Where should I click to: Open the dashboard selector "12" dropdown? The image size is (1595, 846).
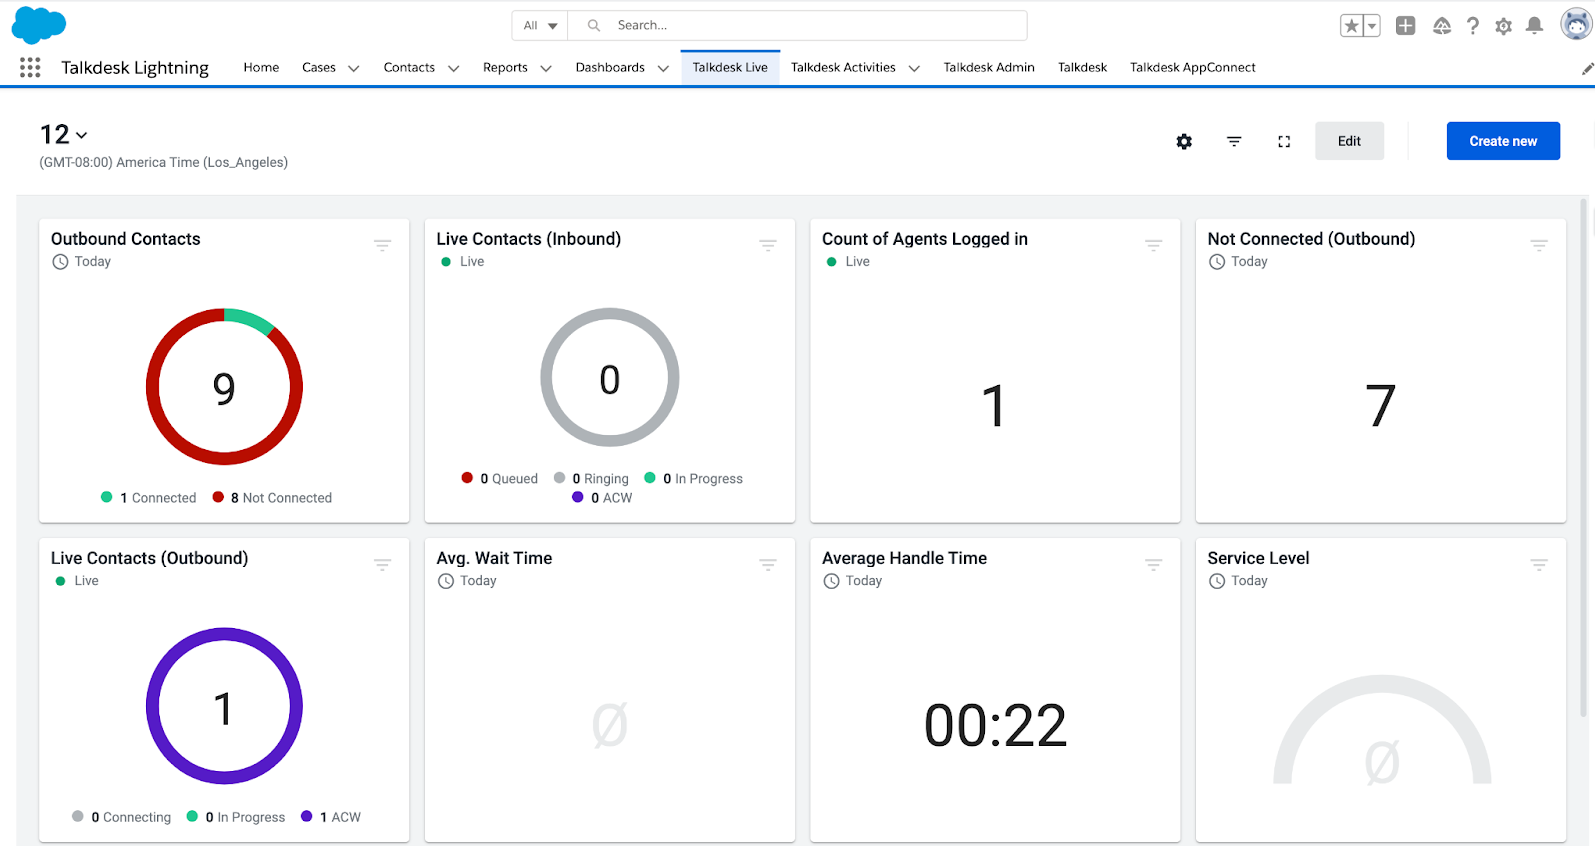coord(64,134)
